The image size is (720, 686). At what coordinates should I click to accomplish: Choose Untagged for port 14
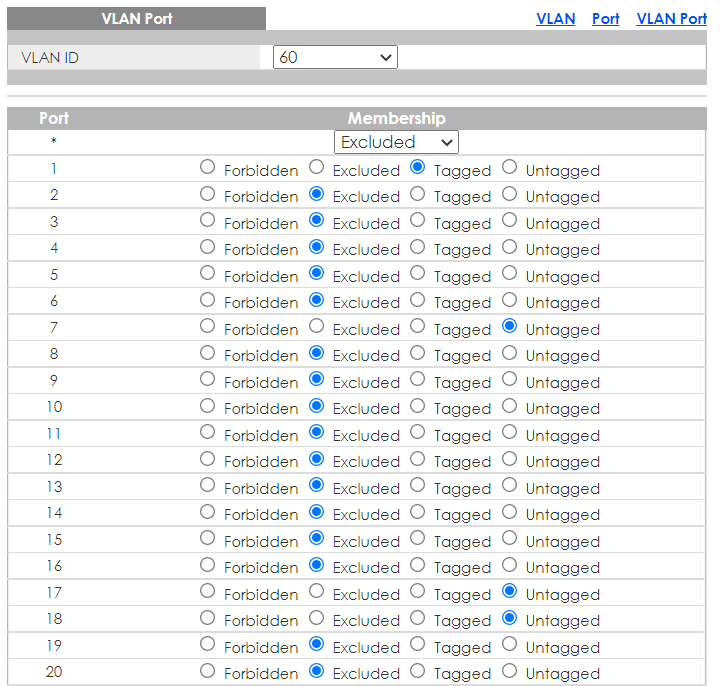tap(509, 512)
